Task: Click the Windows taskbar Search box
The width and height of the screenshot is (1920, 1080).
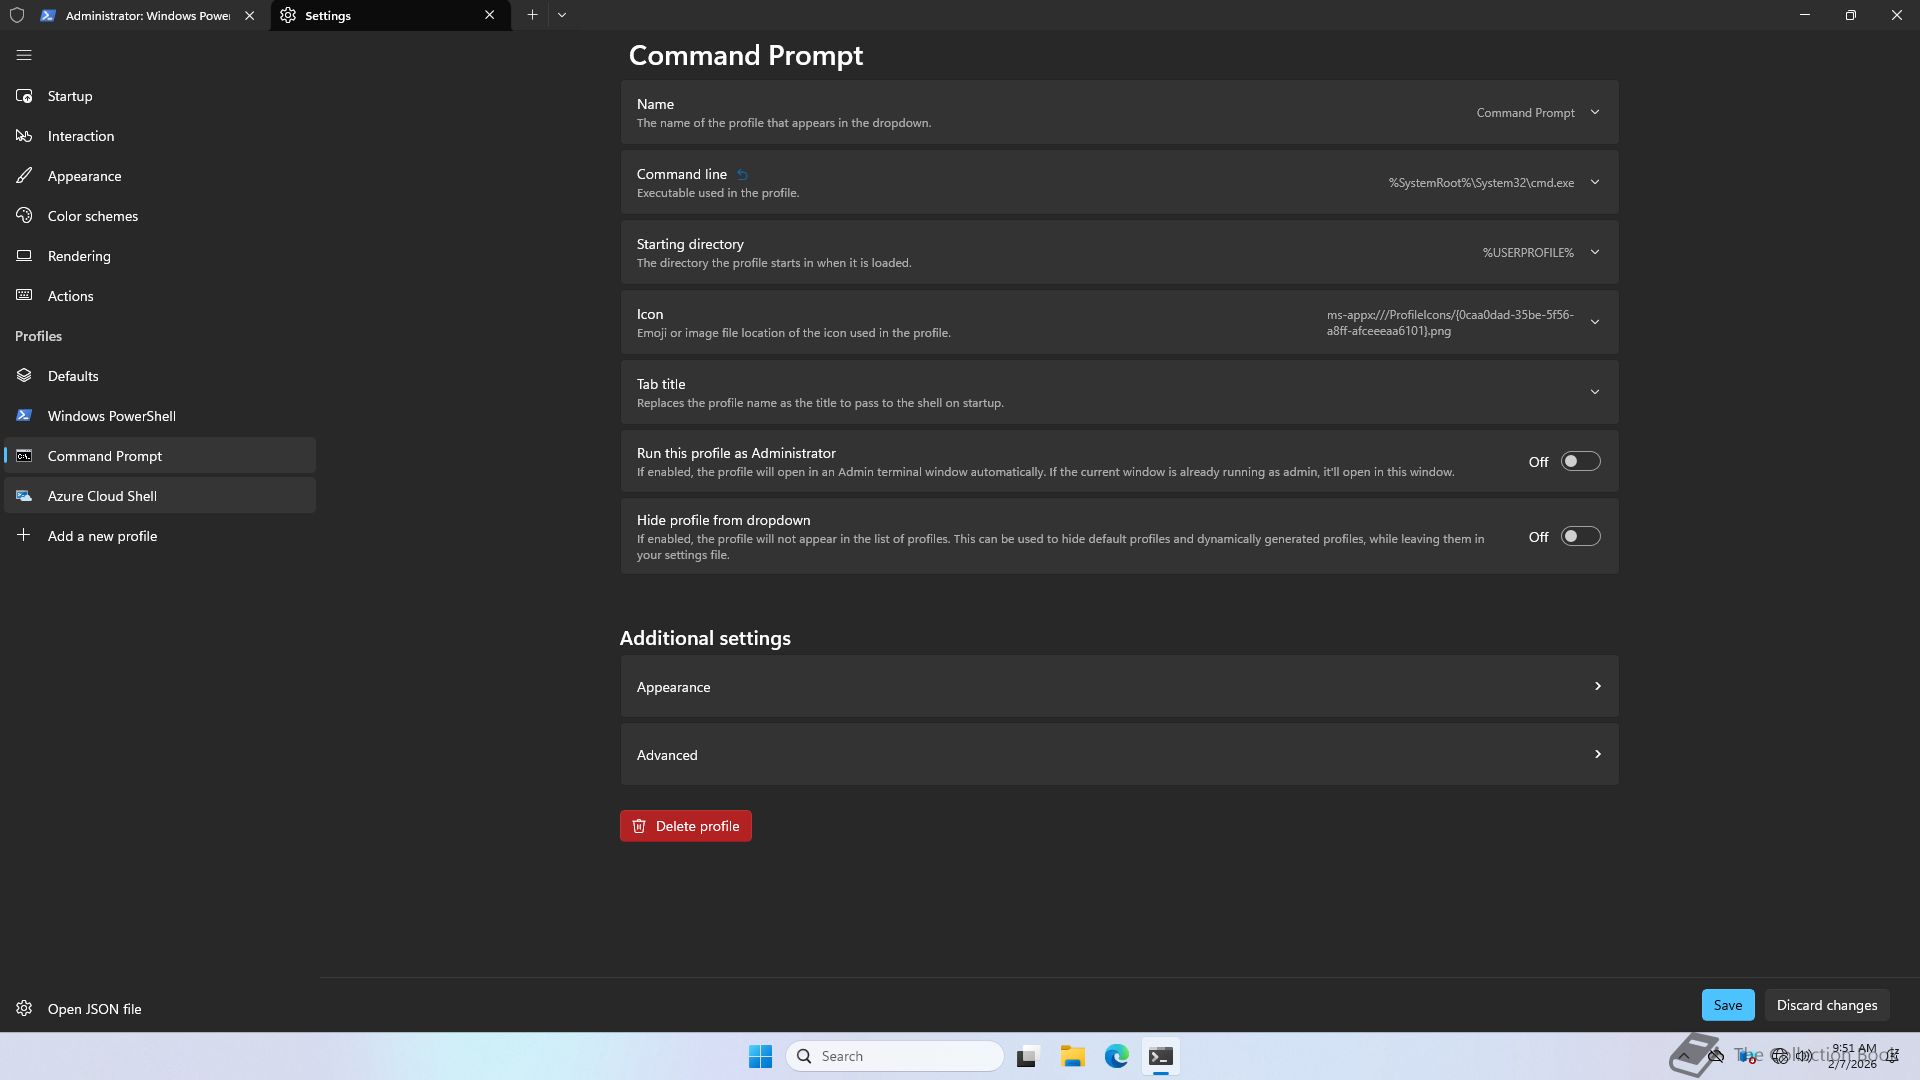Action: (x=895, y=1056)
